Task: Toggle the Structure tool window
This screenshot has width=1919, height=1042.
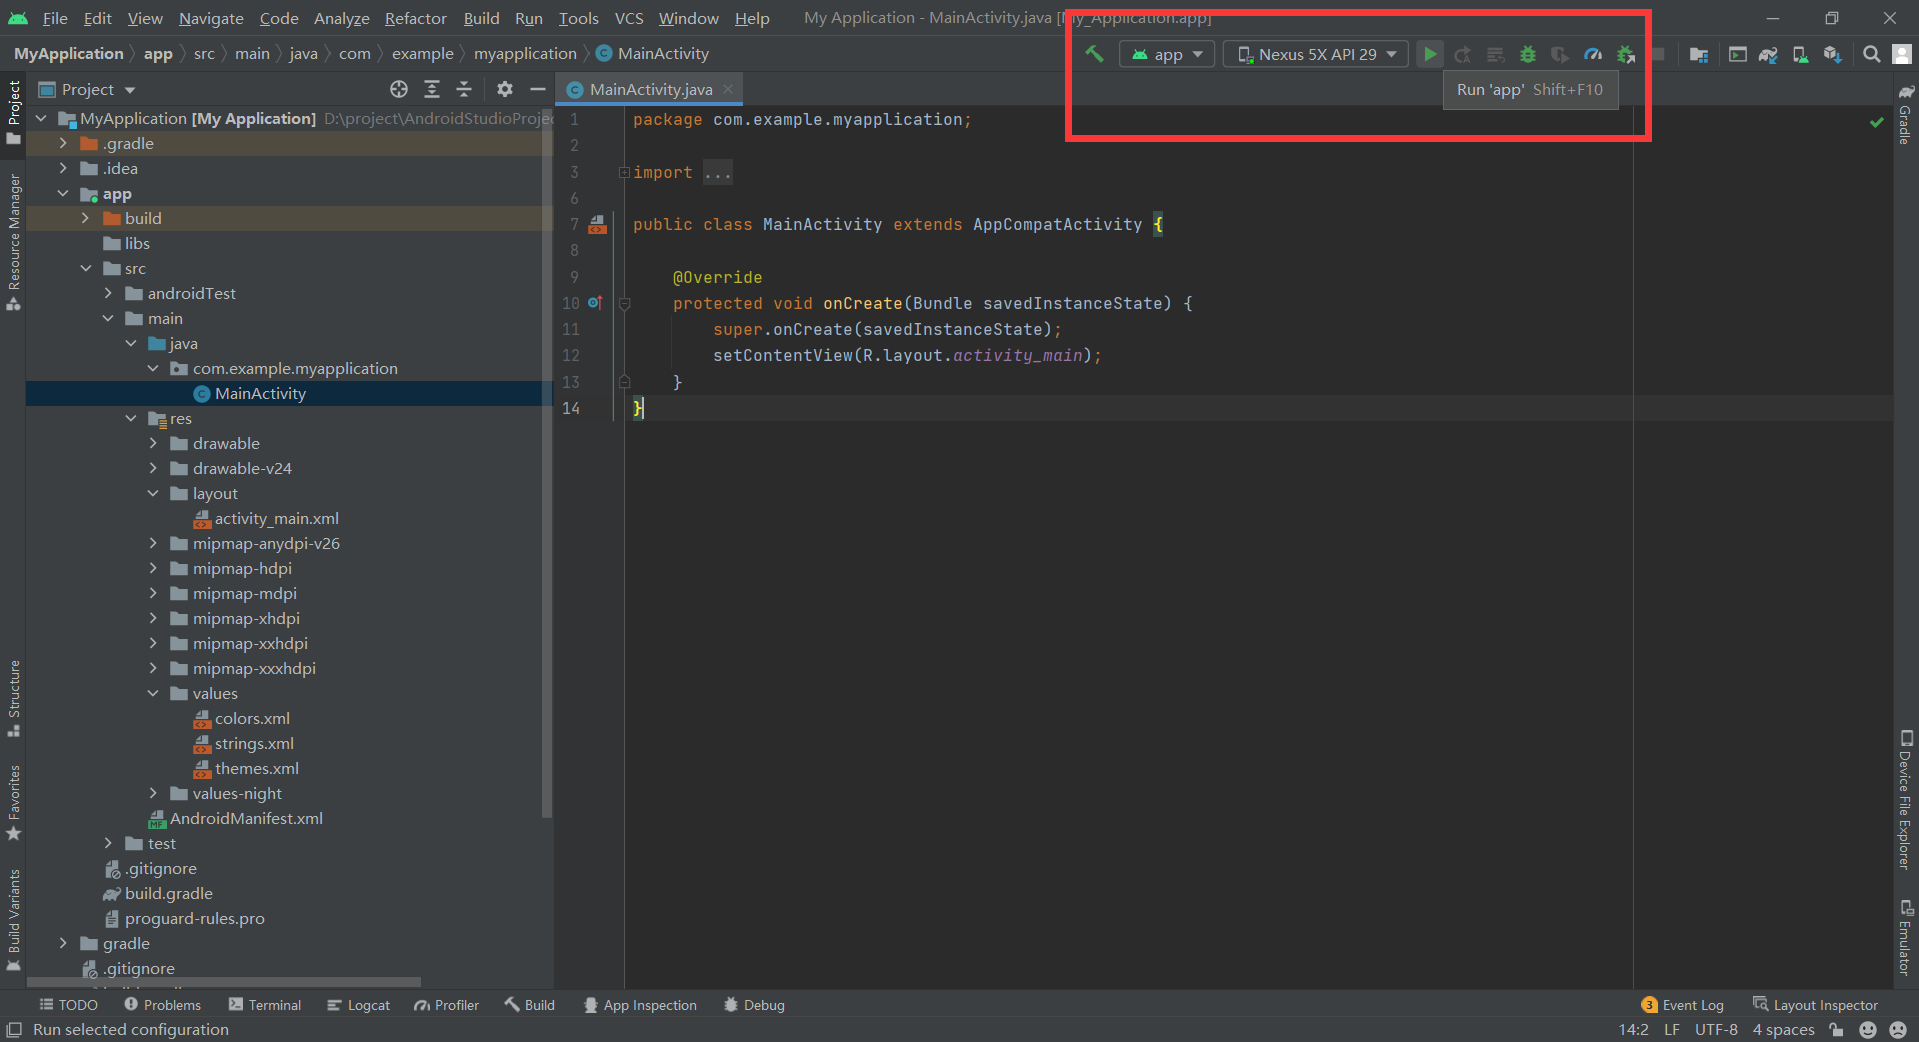Action: pos(13,698)
